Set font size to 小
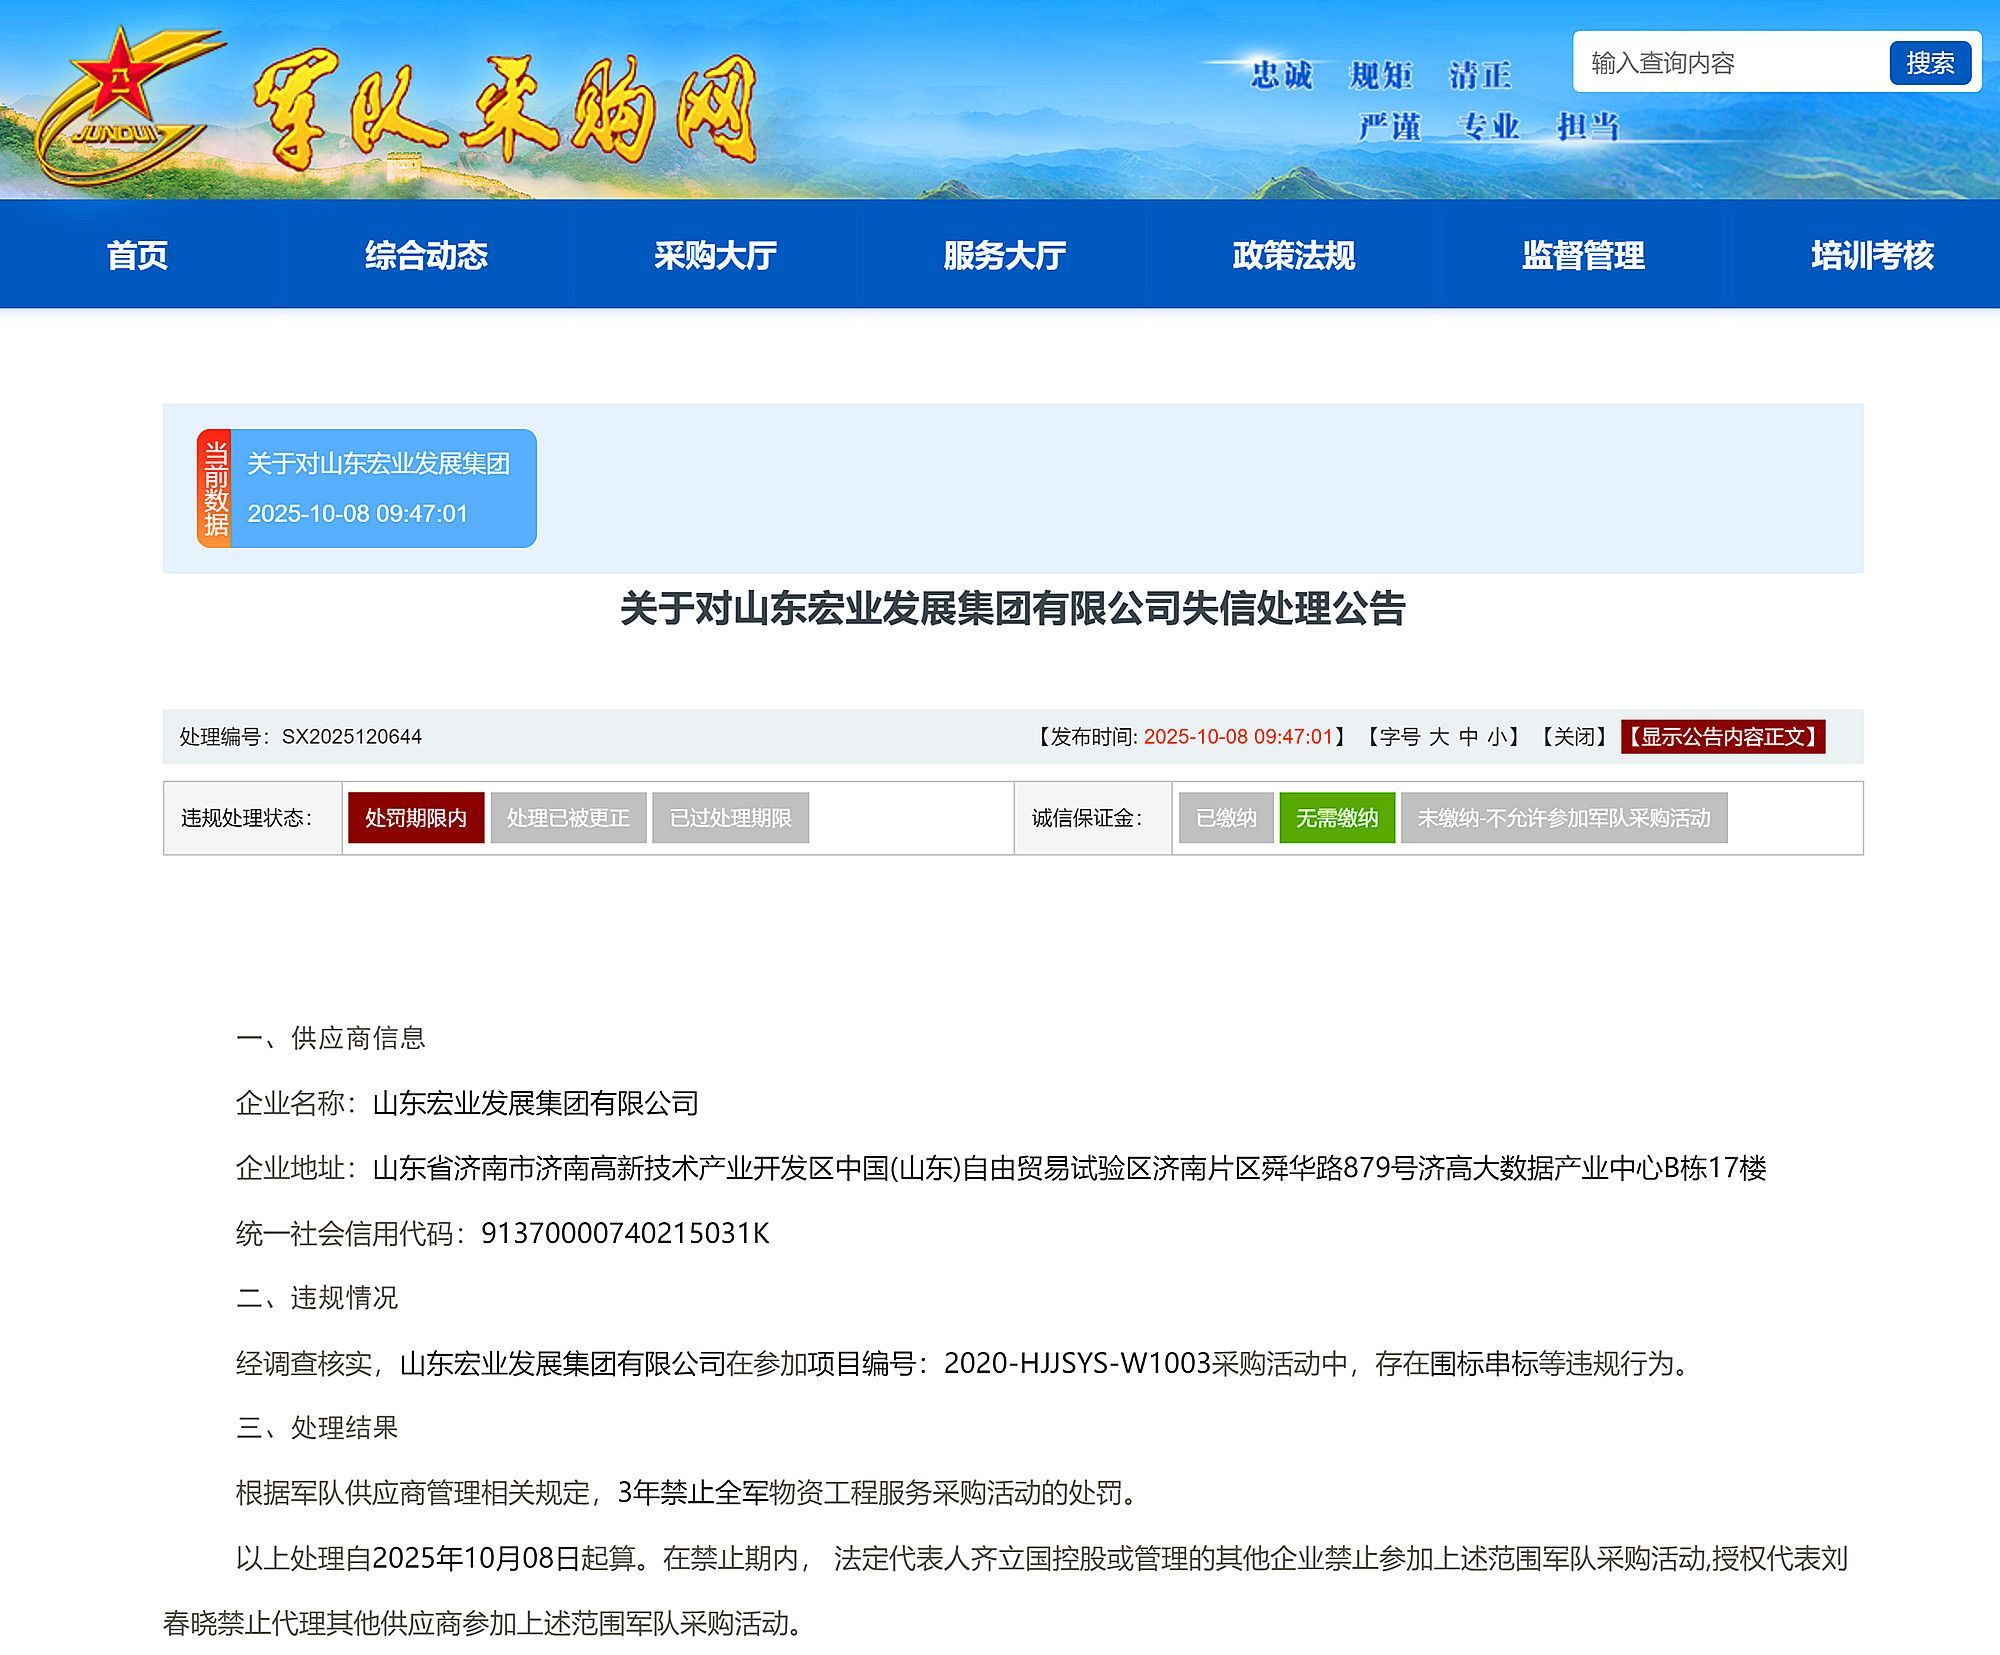 pyautogui.click(x=1497, y=737)
